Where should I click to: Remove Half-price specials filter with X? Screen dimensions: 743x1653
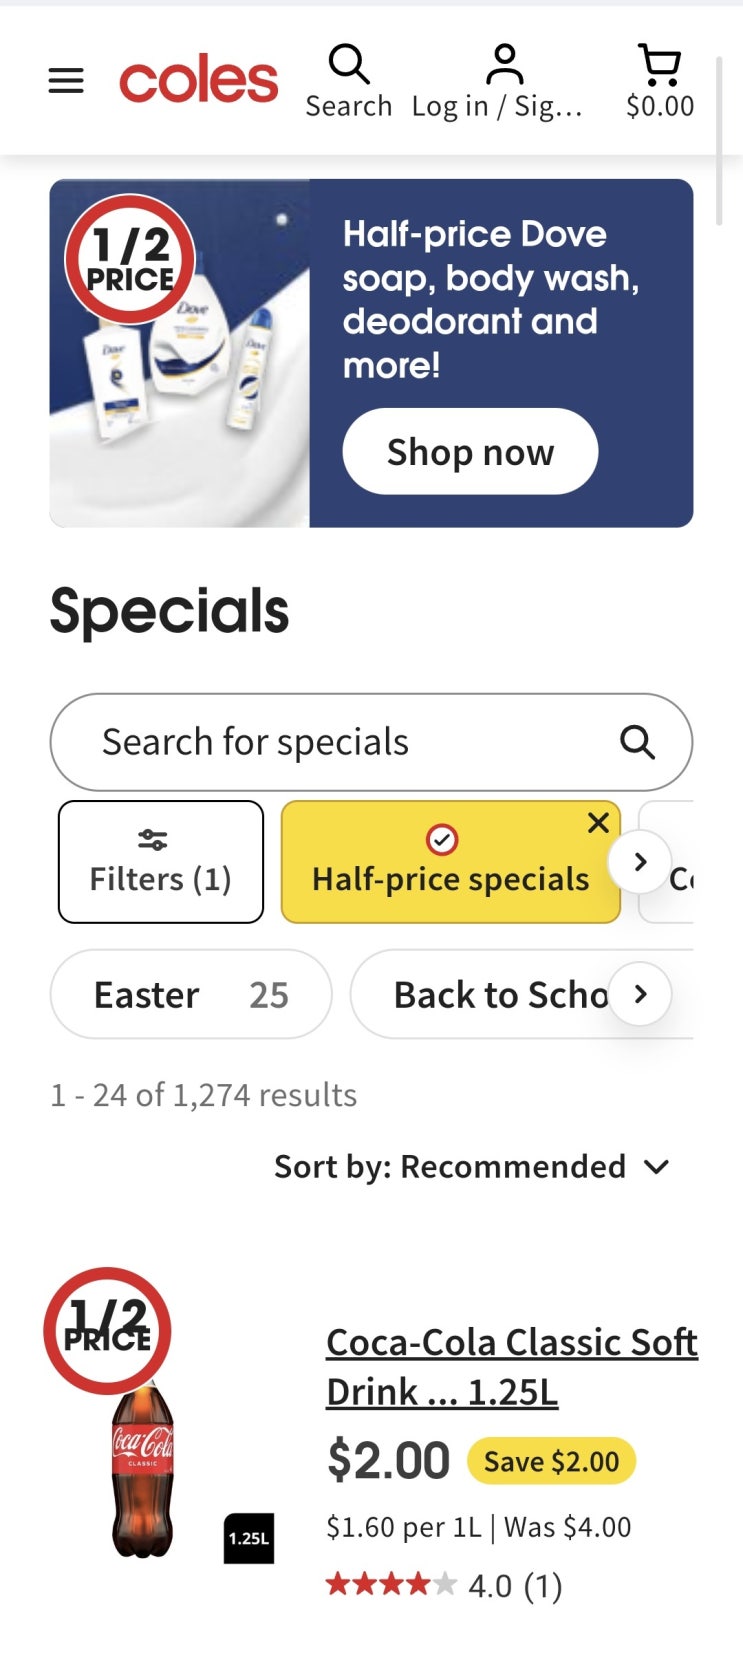598,823
